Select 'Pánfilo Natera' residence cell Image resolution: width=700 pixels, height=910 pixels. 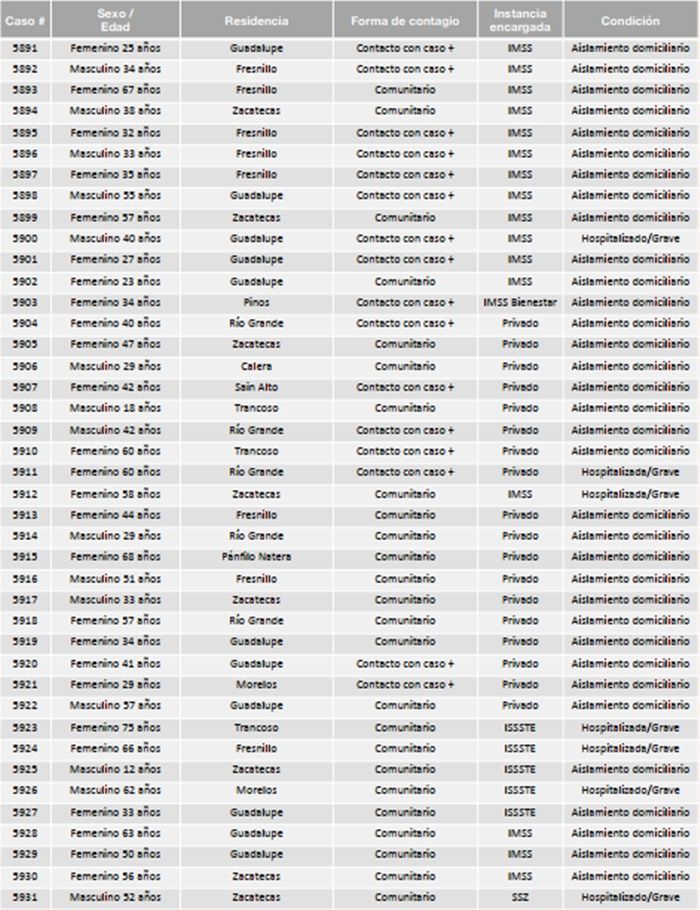257,557
